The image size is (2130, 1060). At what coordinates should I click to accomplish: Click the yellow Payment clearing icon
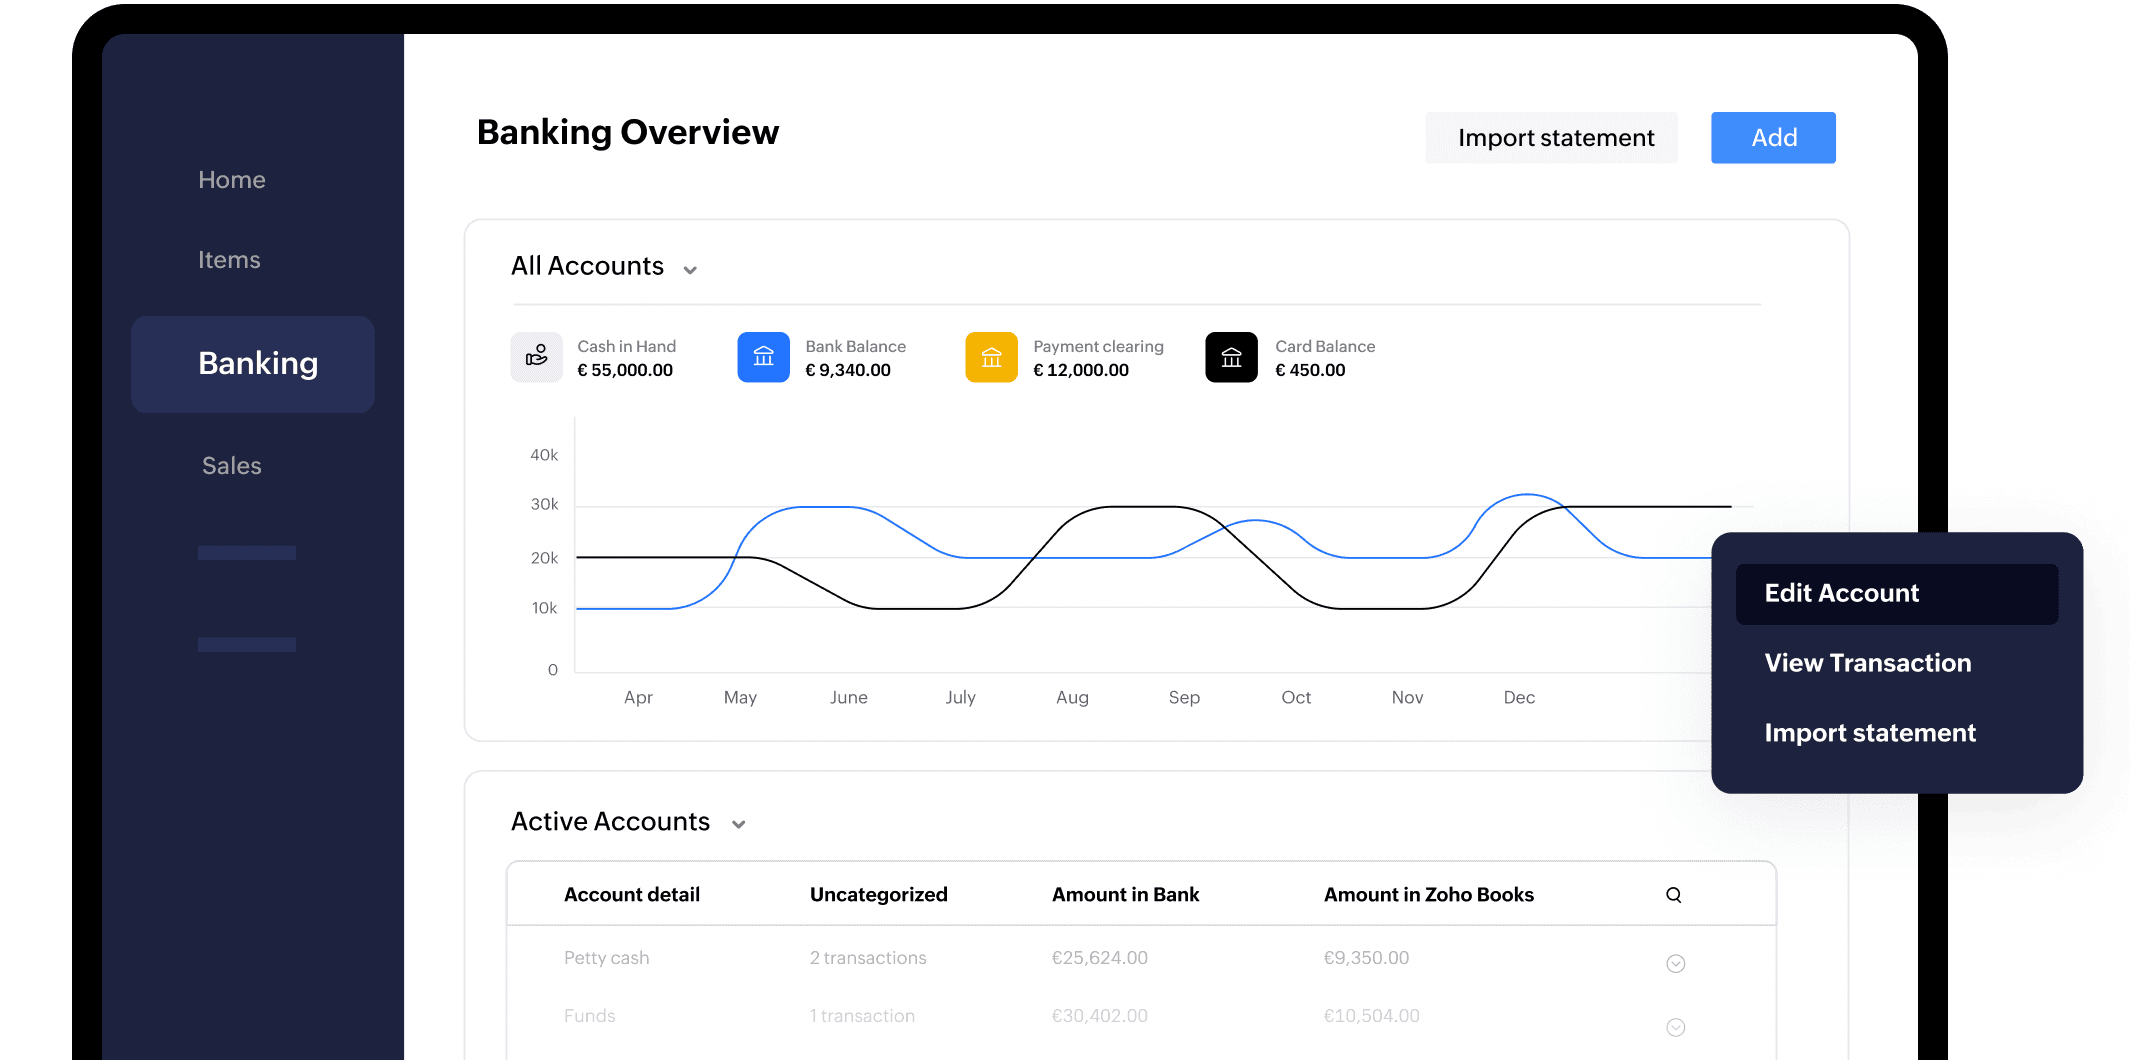point(992,357)
